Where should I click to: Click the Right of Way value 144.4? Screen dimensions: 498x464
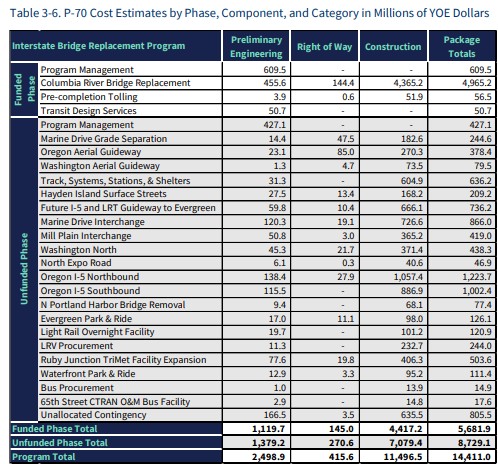pyautogui.click(x=343, y=83)
